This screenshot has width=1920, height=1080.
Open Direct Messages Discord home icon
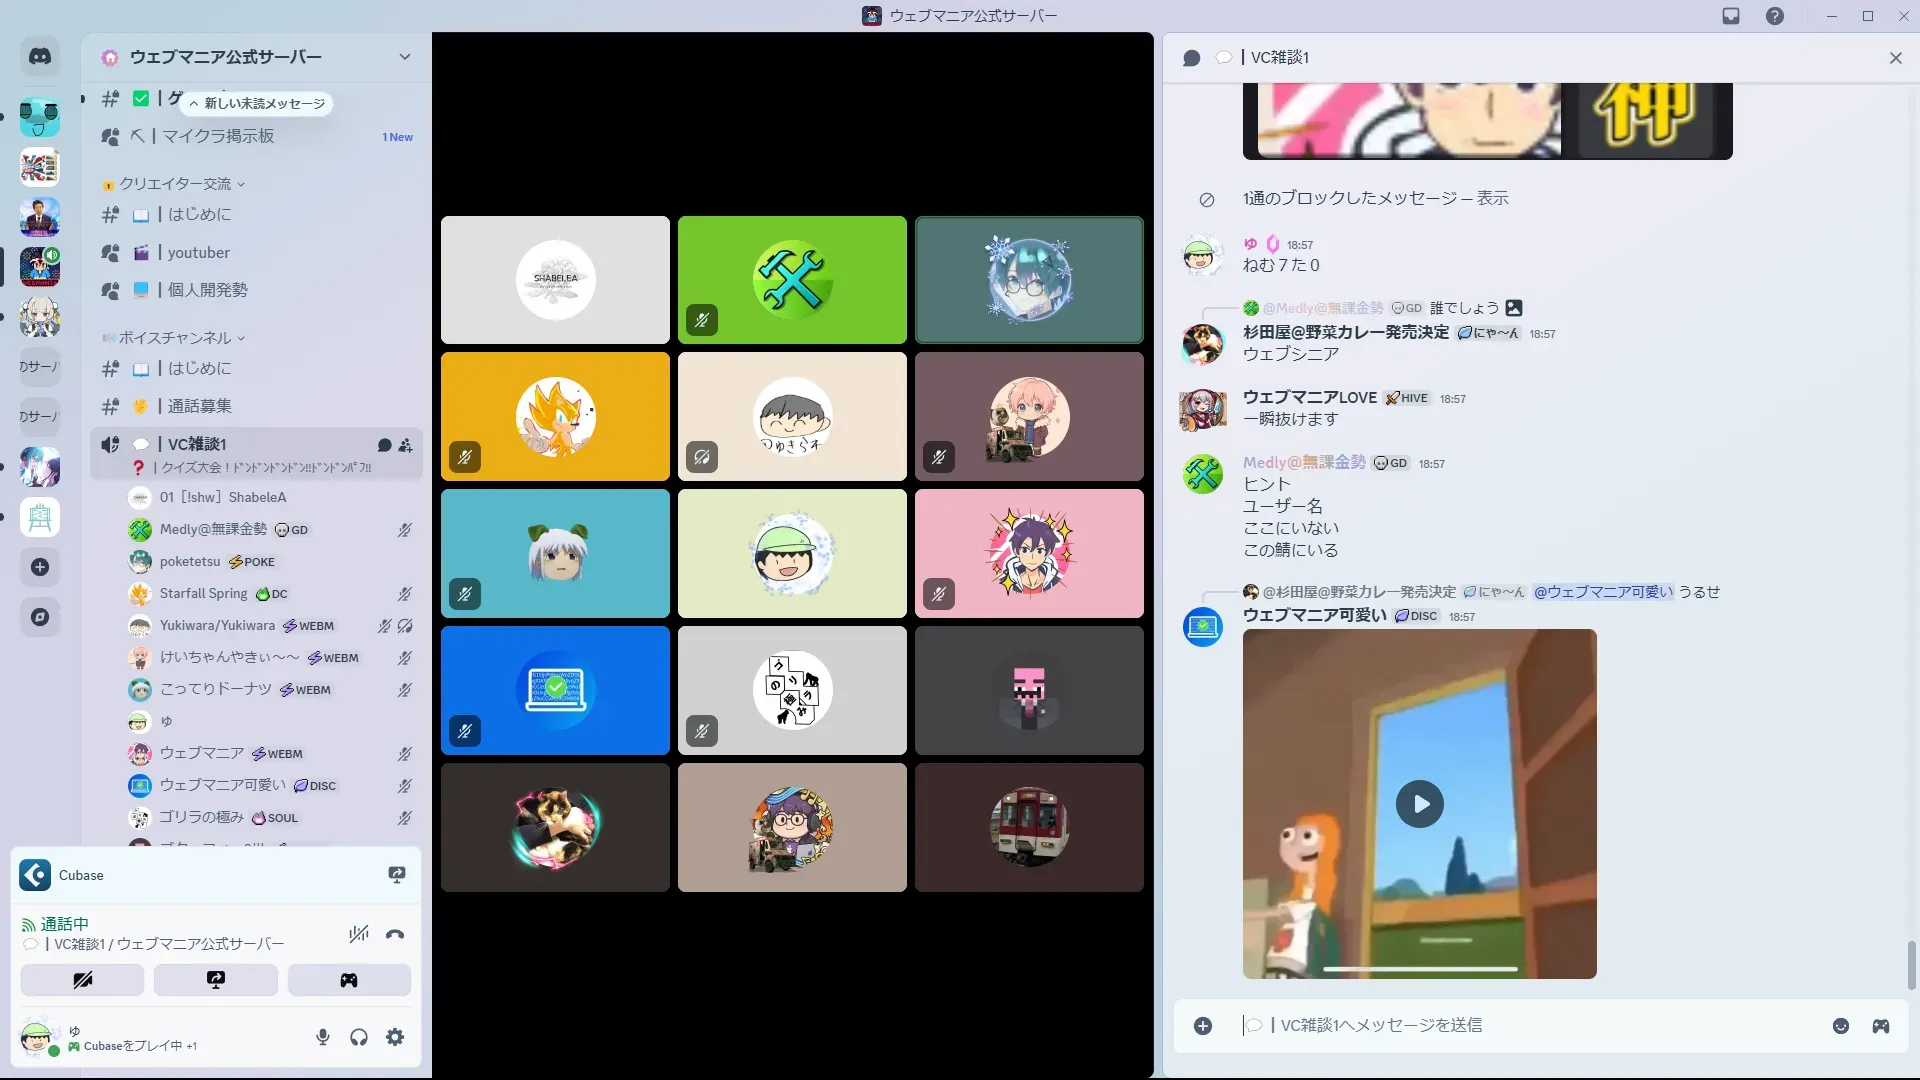[40, 57]
